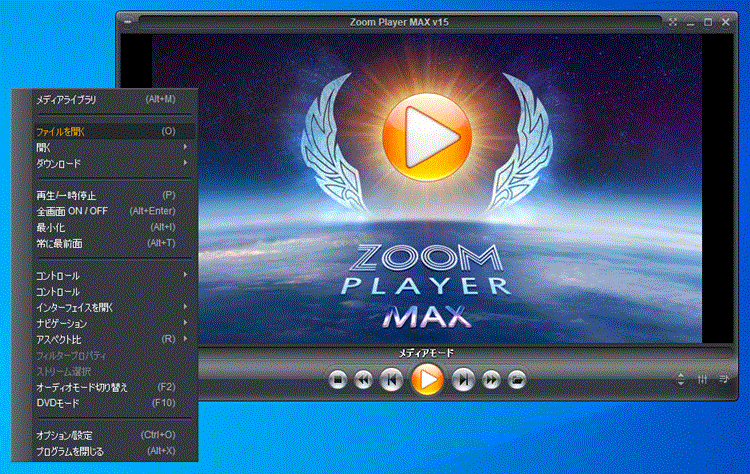Open the インターフェイスを開く submenu

pyautogui.click(x=114, y=308)
